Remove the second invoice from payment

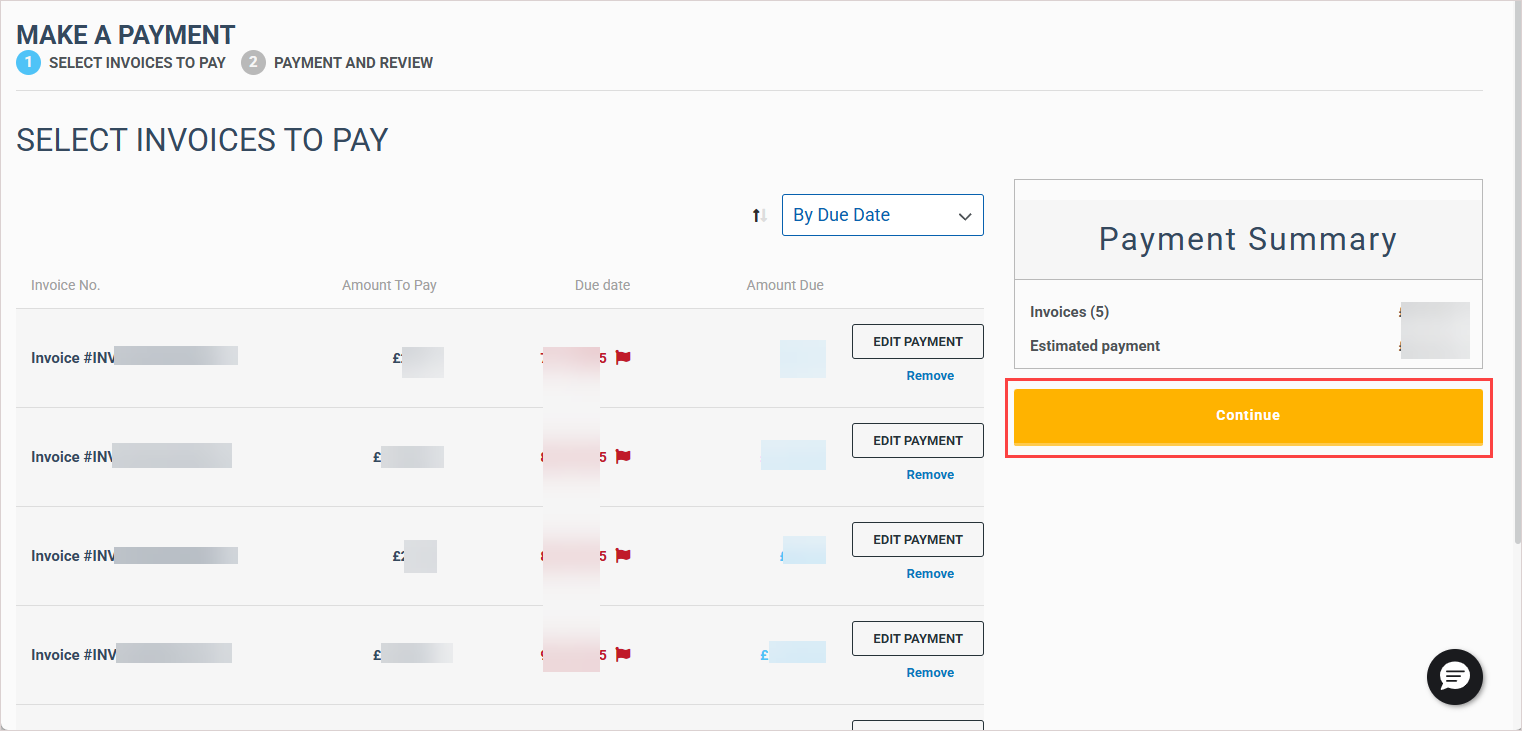tap(929, 475)
